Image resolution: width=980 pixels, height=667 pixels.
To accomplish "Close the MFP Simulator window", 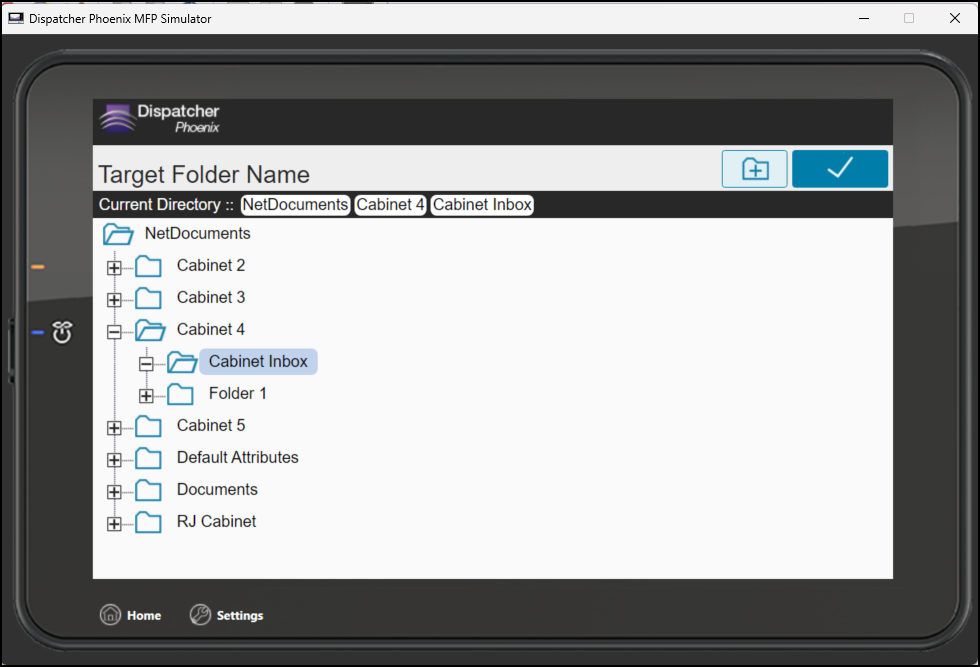I will [x=954, y=18].
